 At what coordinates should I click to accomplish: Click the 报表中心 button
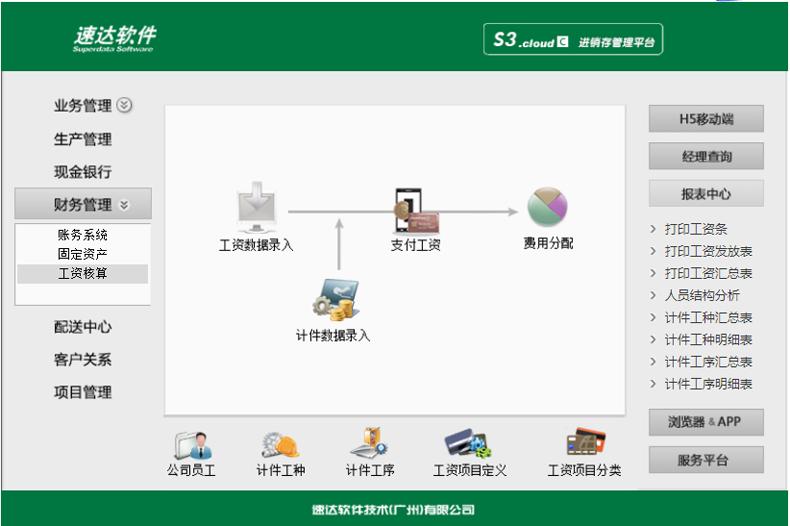point(706,193)
